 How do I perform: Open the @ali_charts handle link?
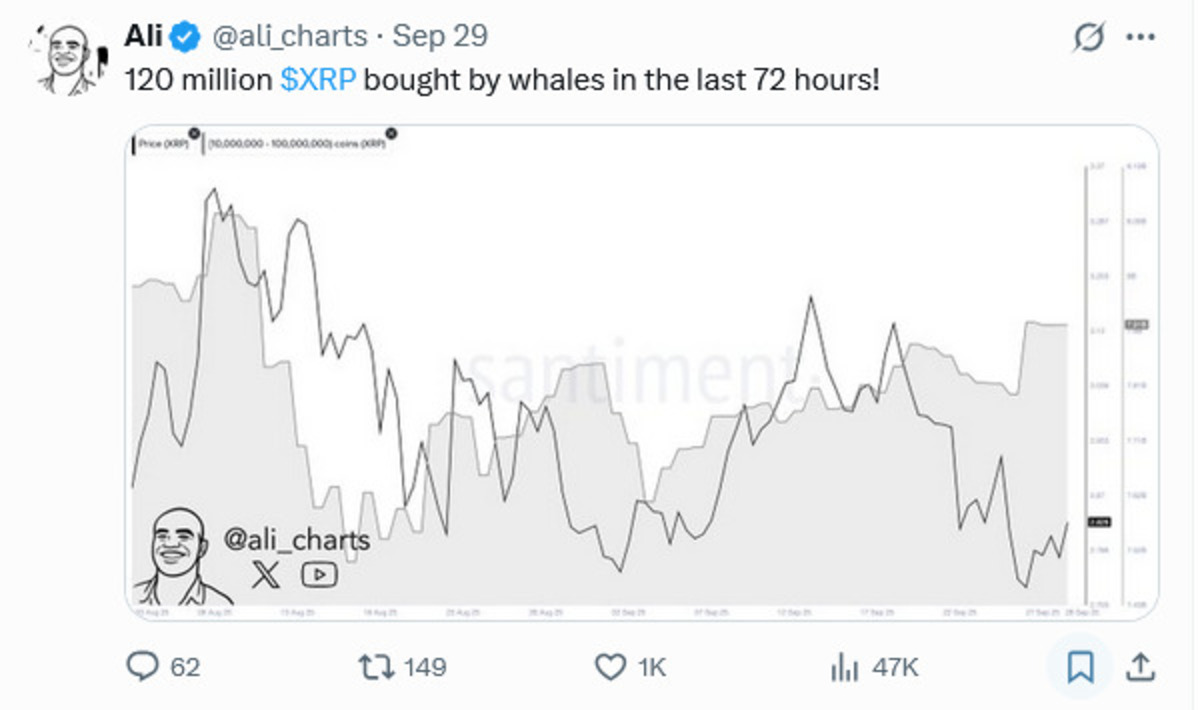click(x=288, y=37)
